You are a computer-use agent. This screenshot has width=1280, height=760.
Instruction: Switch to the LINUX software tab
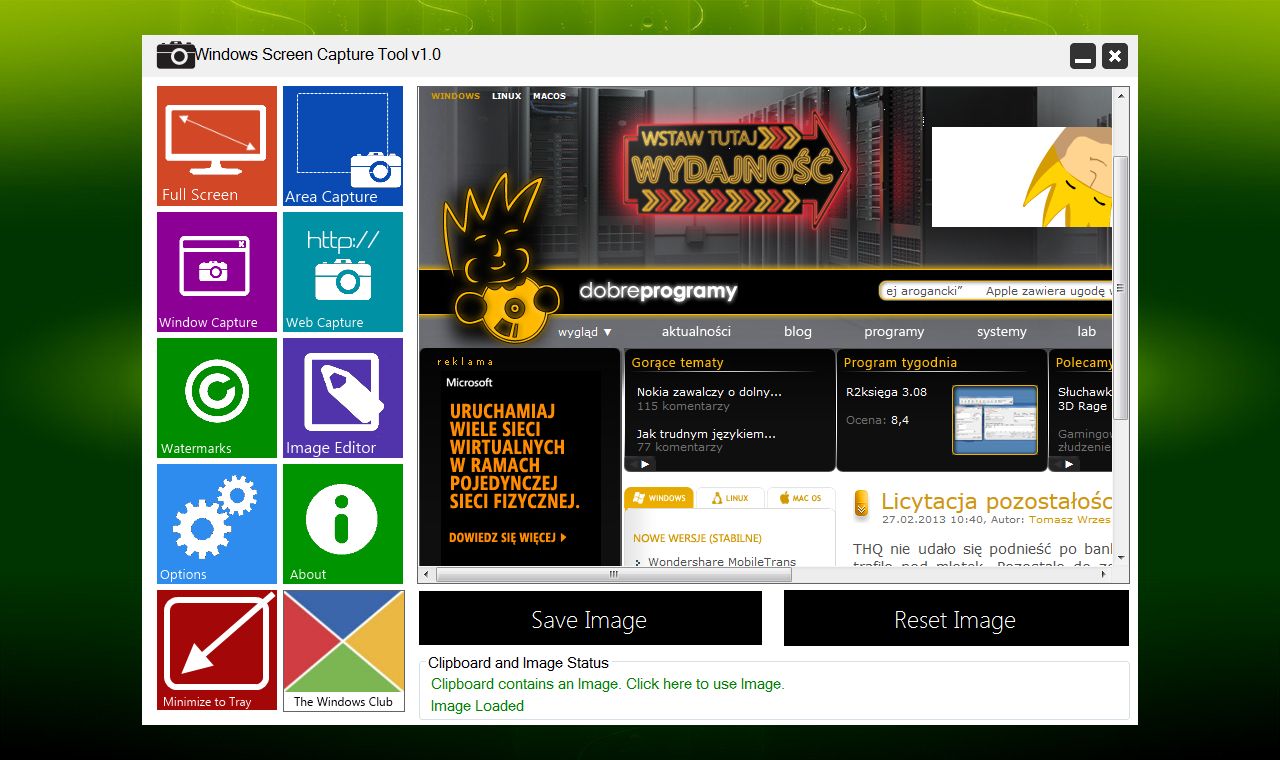[x=730, y=498]
